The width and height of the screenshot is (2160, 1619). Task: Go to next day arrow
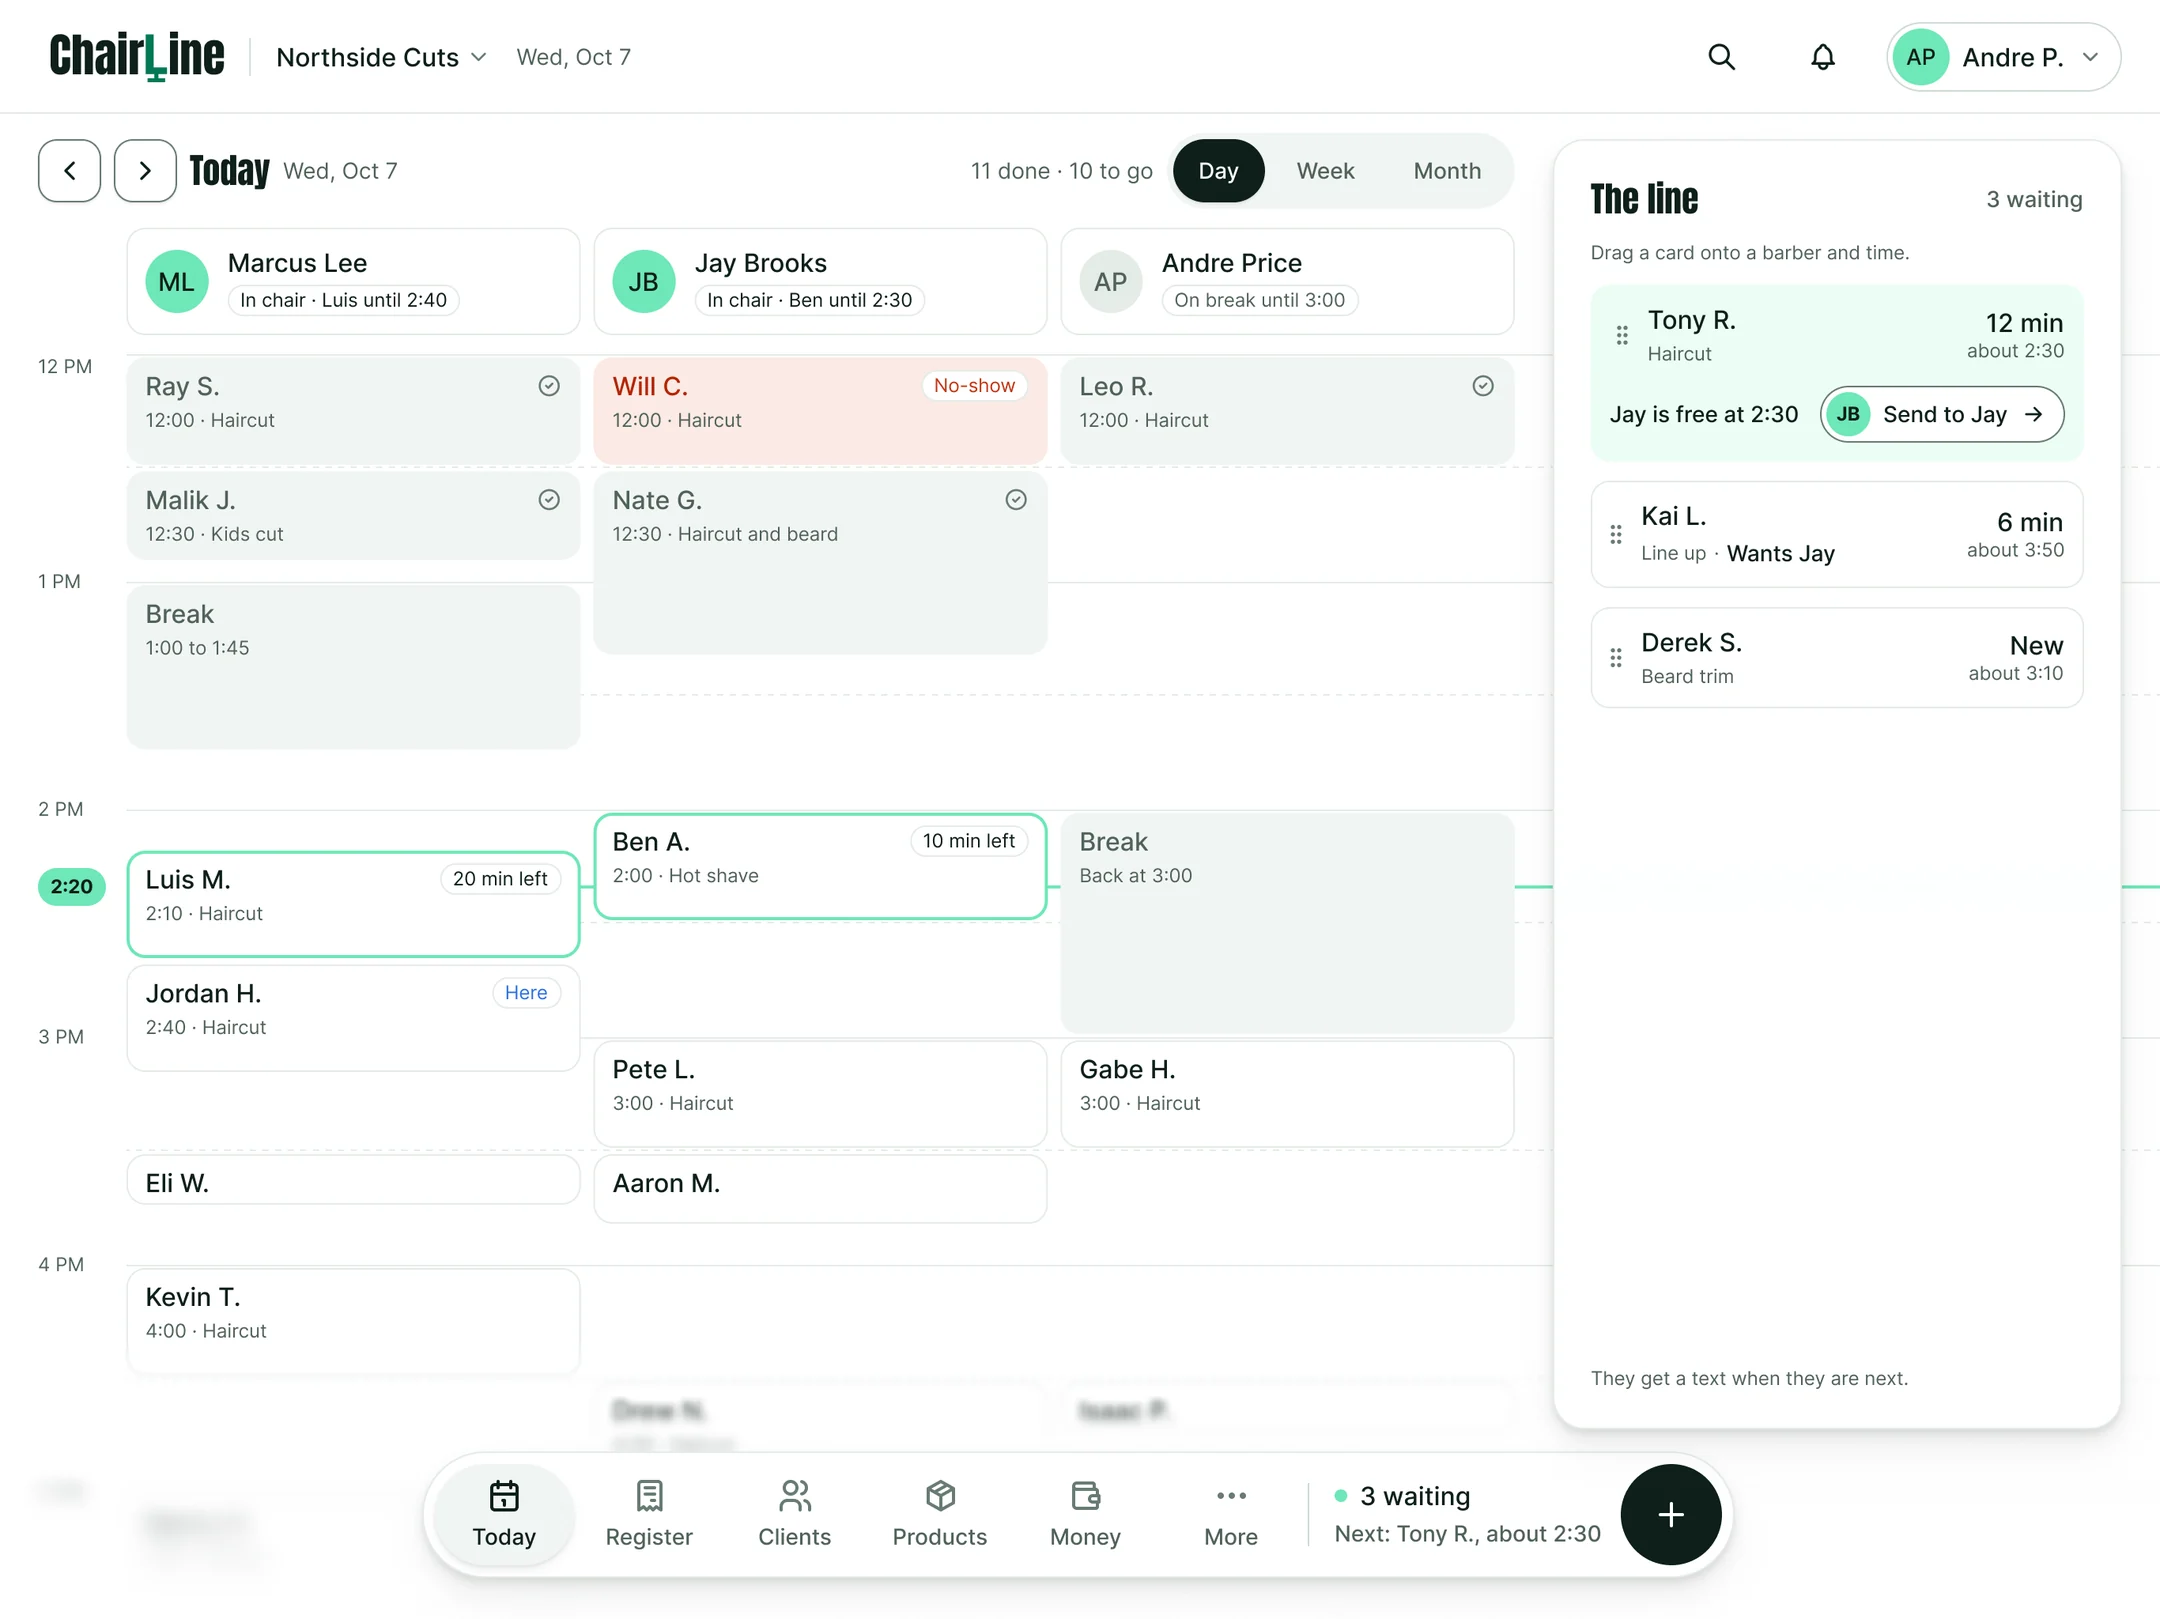click(145, 171)
